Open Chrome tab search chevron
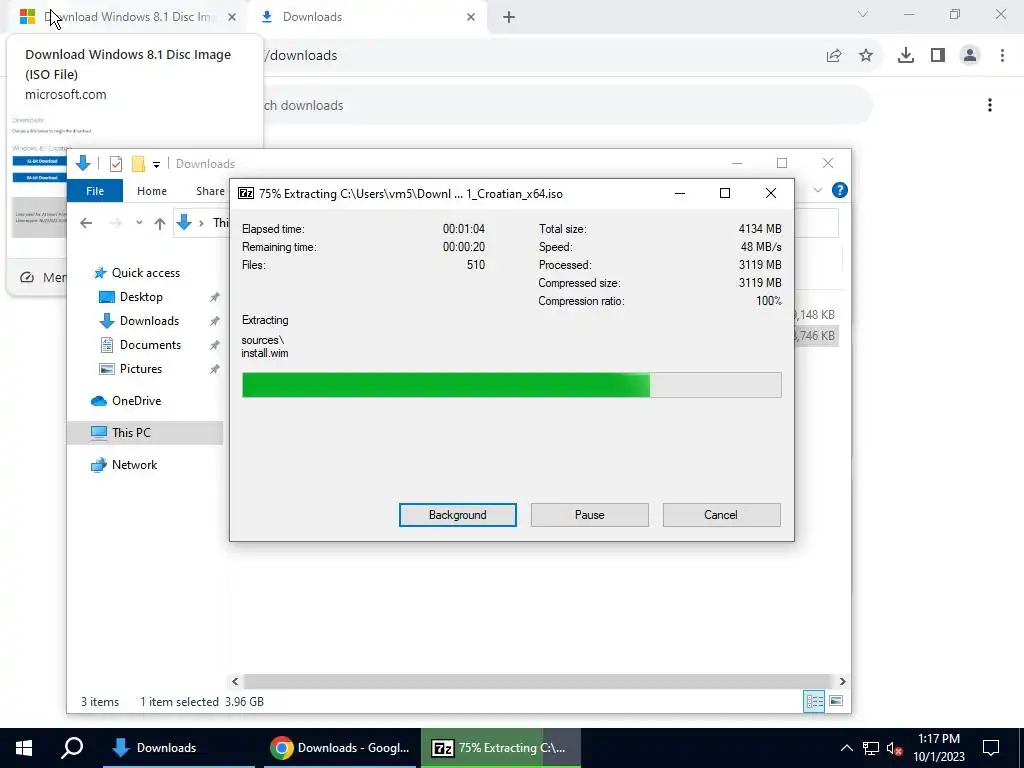This screenshot has width=1024, height=768. 863,14
